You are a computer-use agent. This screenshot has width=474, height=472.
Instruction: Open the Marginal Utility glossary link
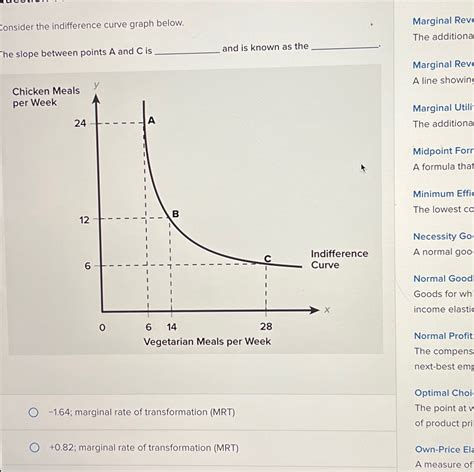coord(443,108)
